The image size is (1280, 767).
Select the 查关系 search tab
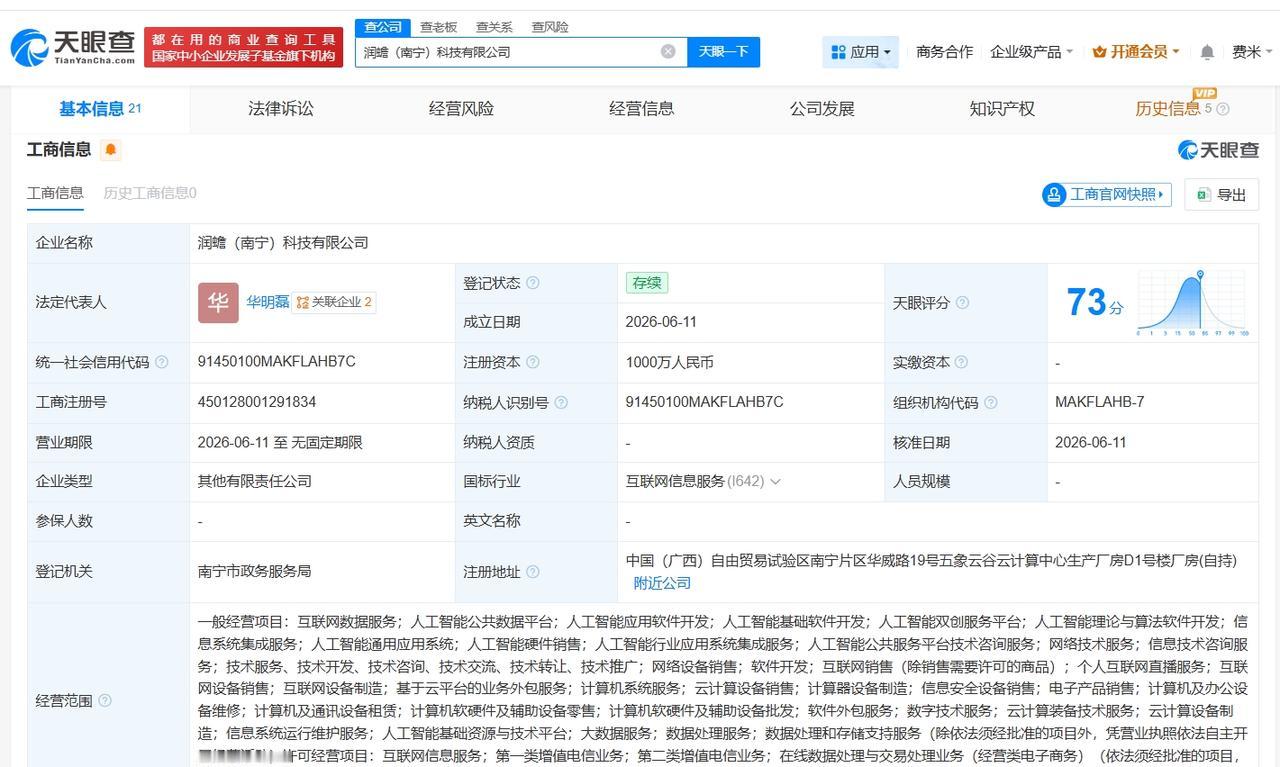[494, 27]
